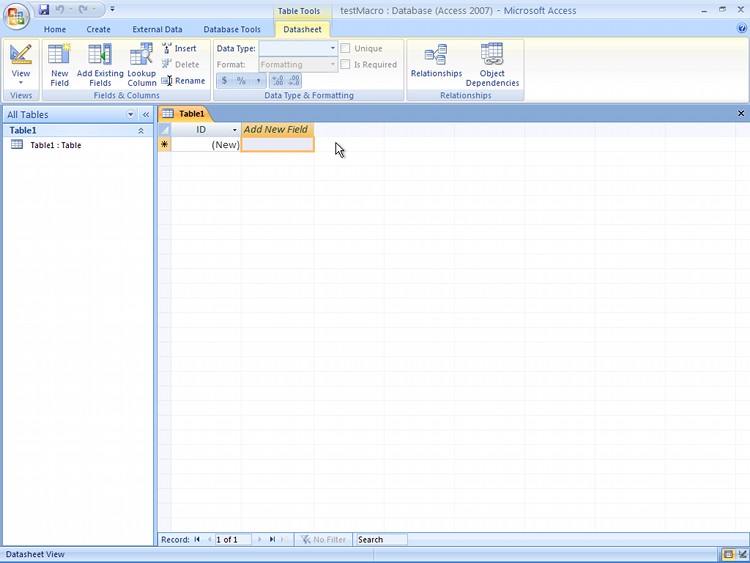Click the Save icon in Quick Access Toolbar
The height and width of the screenshot is (563, 750).
(x=44, y=9)
